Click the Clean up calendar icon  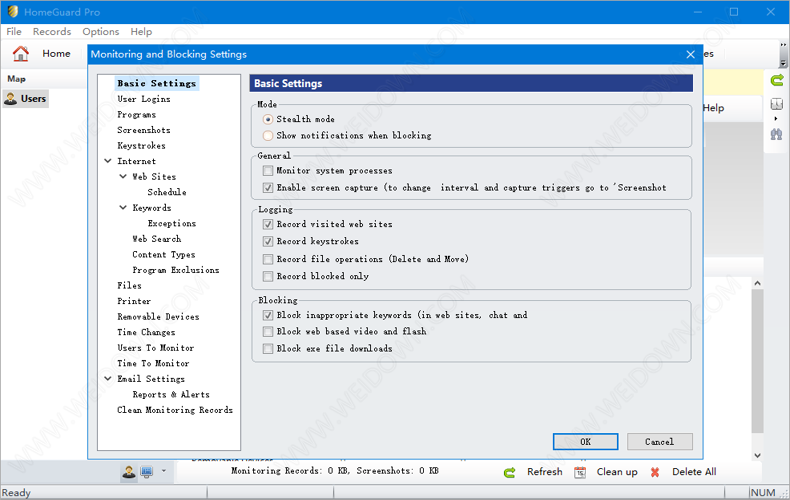tap(580, 472)
